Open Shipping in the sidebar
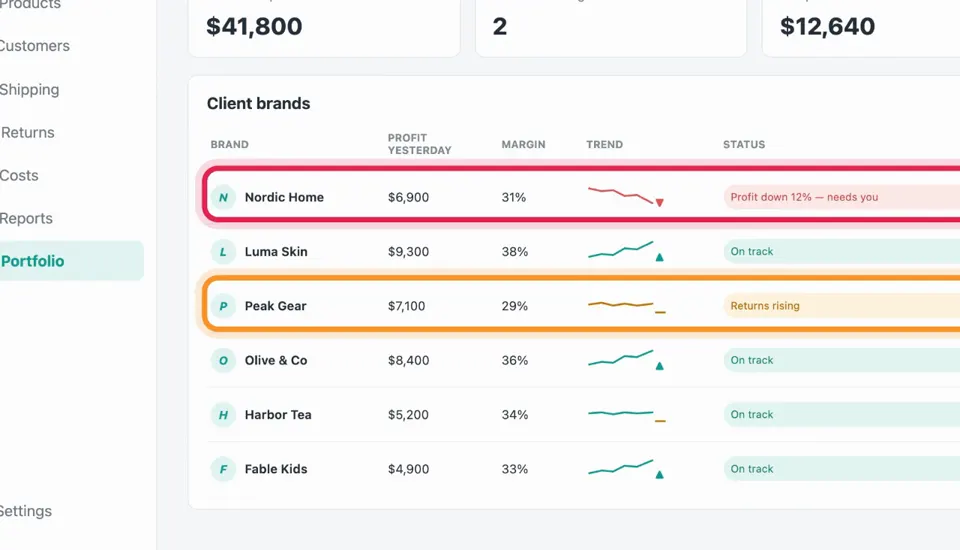960x550 pixels. [x=29, y=89]
